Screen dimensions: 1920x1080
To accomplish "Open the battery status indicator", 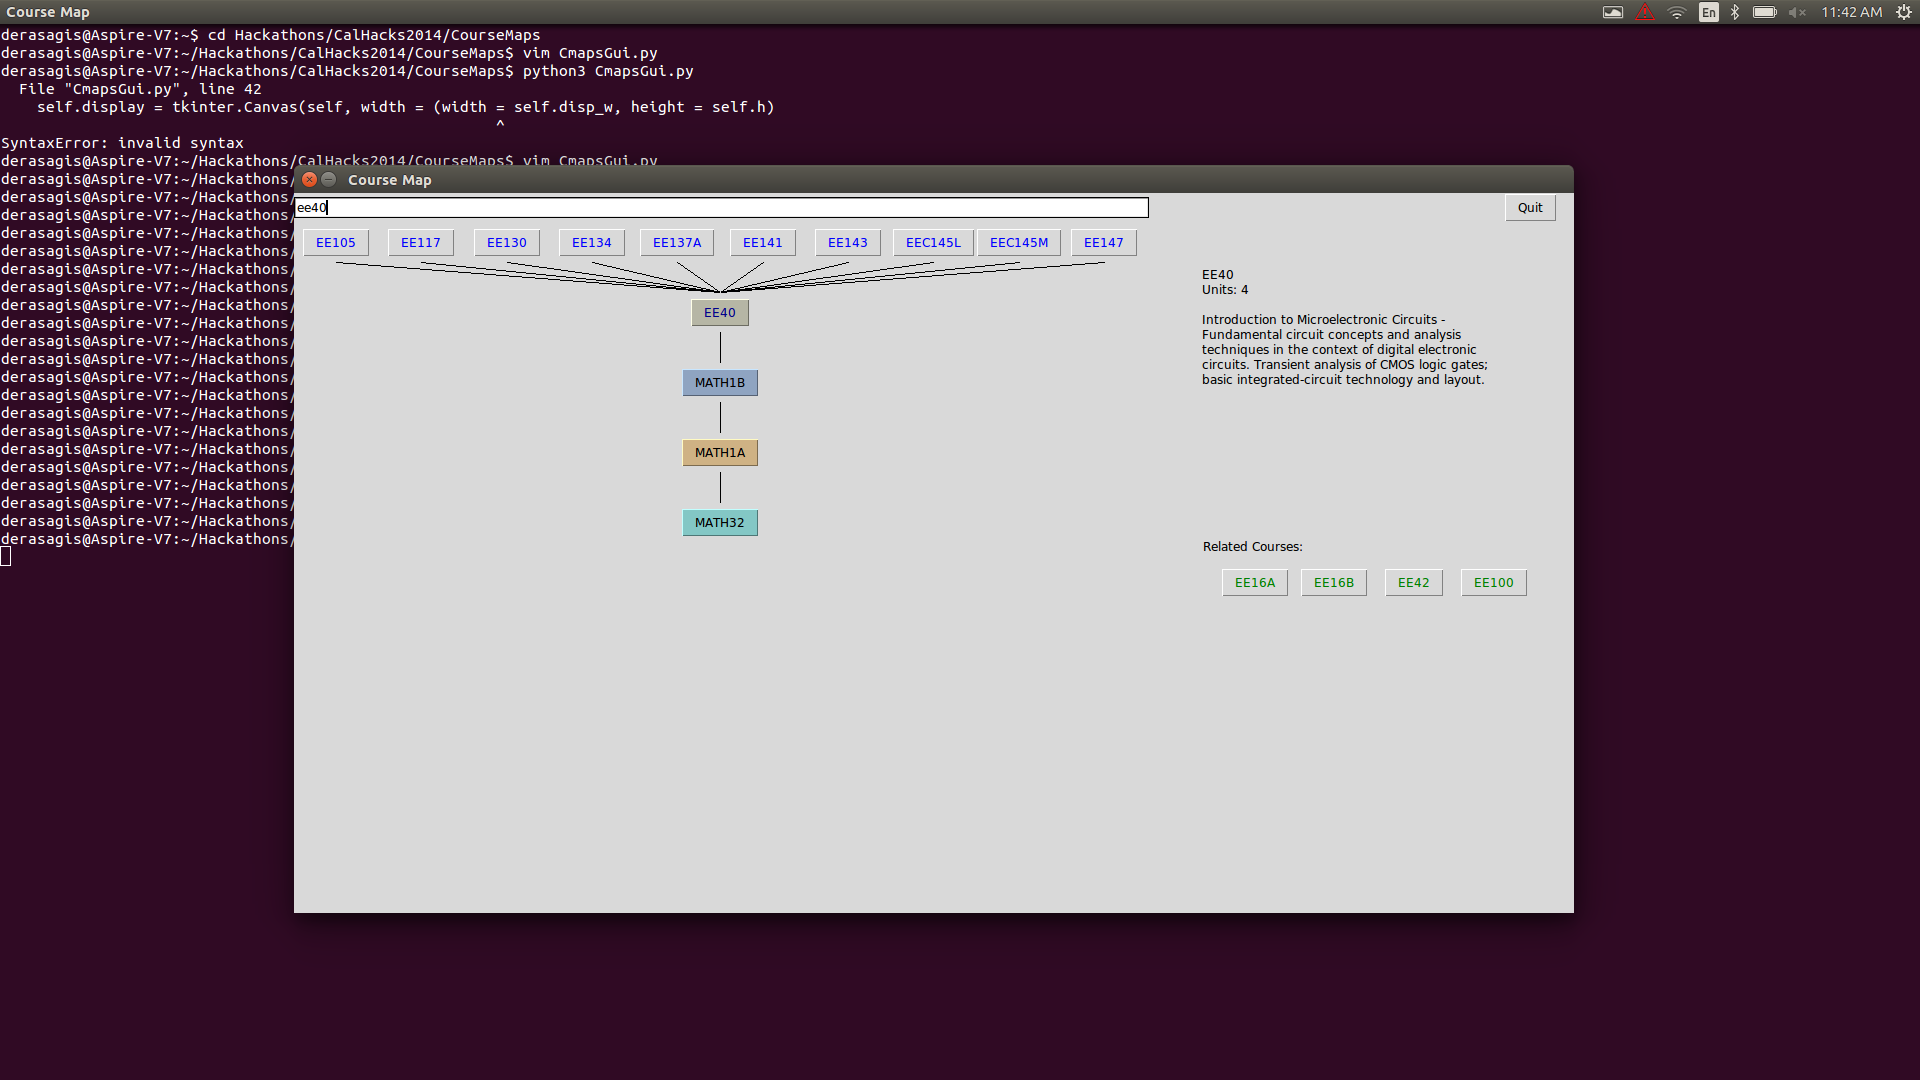I will pyautogui.click(x=1764, y=12).
